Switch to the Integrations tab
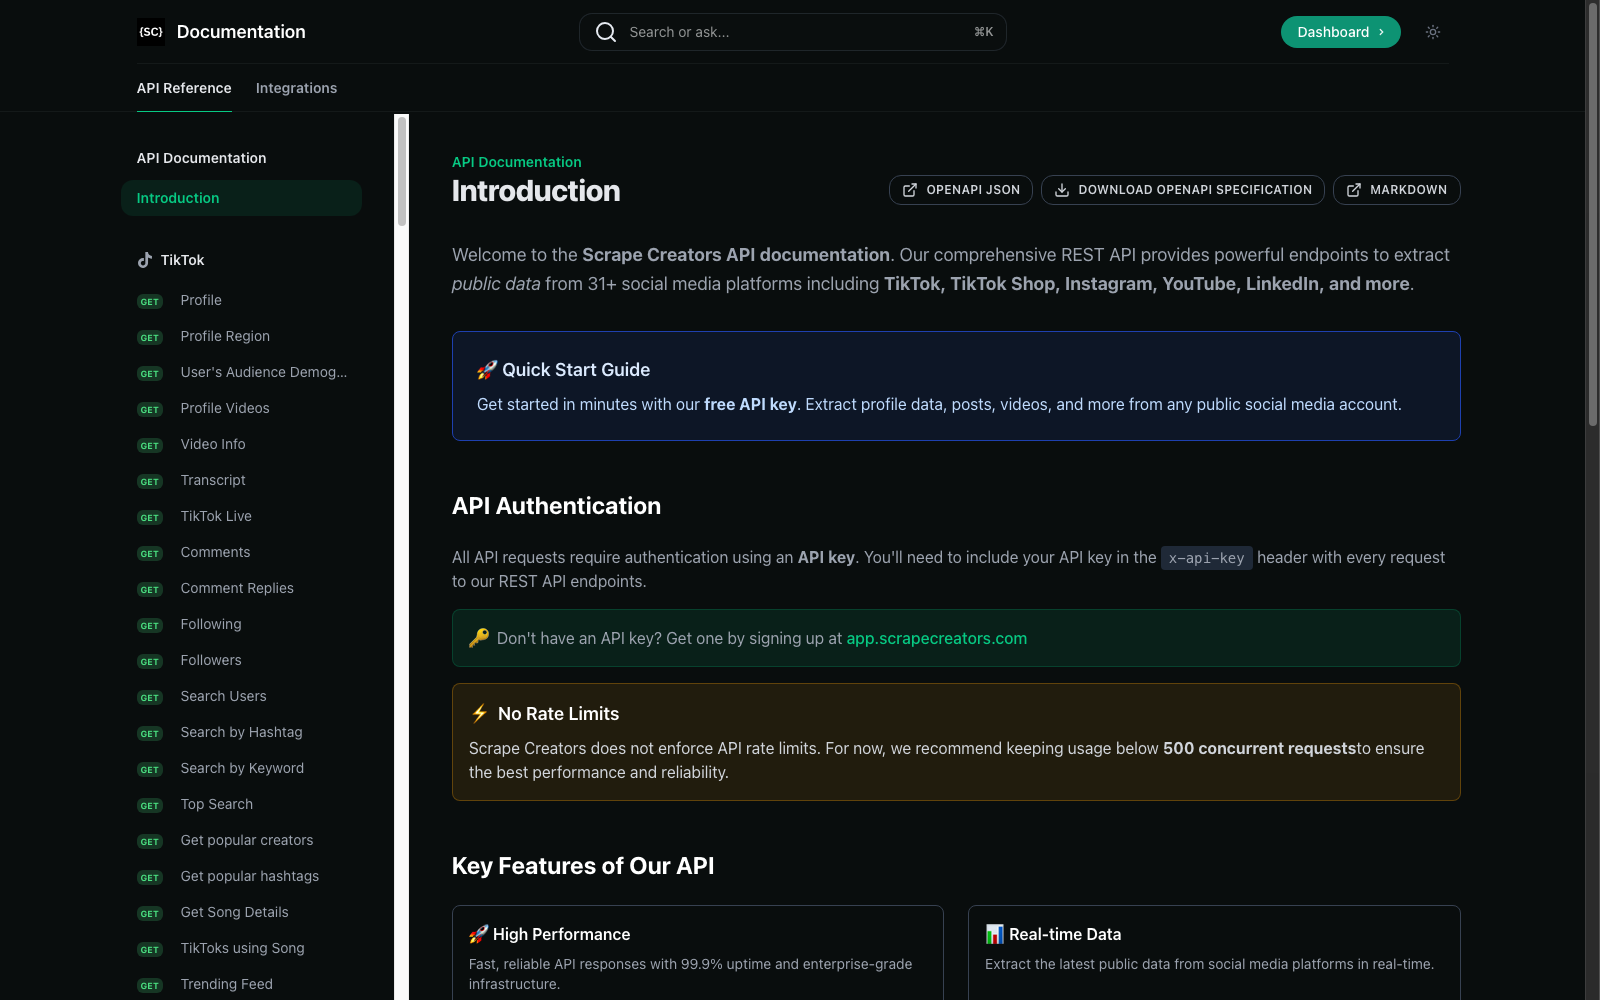The image size is (1600, 1000). (x=296, y=88)
